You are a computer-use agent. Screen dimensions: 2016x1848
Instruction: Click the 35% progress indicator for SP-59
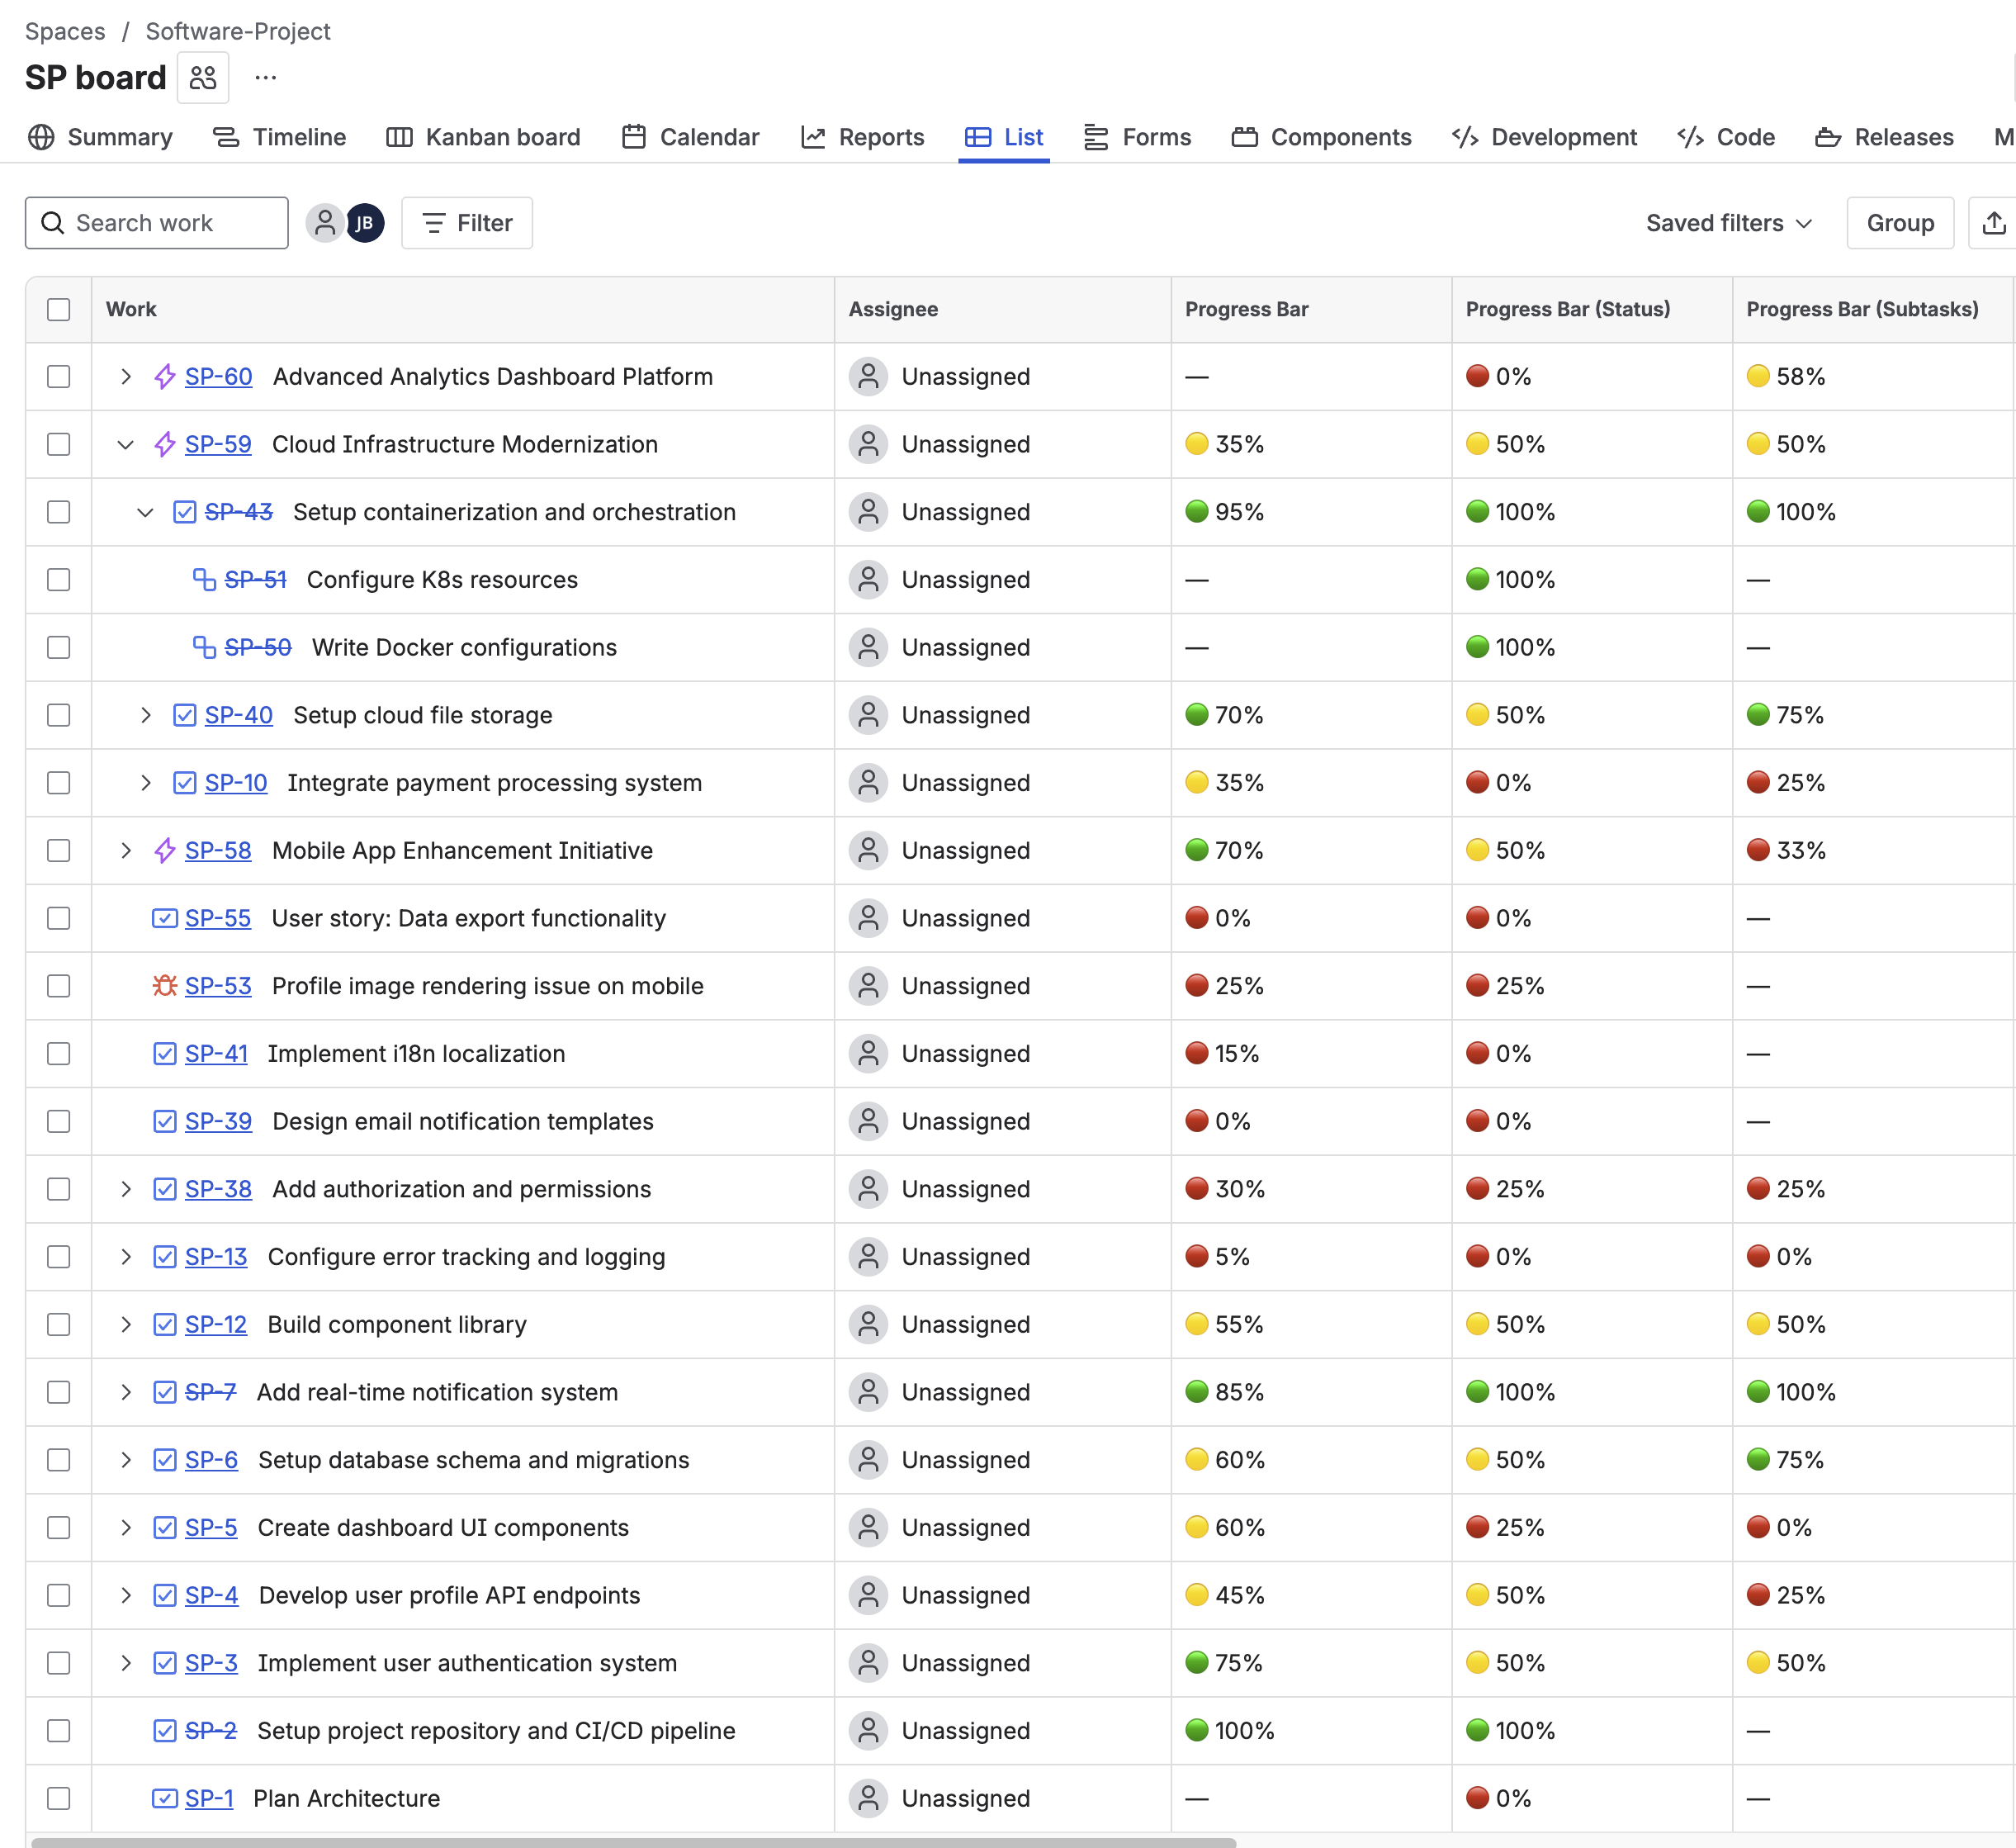tap(1225, 444)
